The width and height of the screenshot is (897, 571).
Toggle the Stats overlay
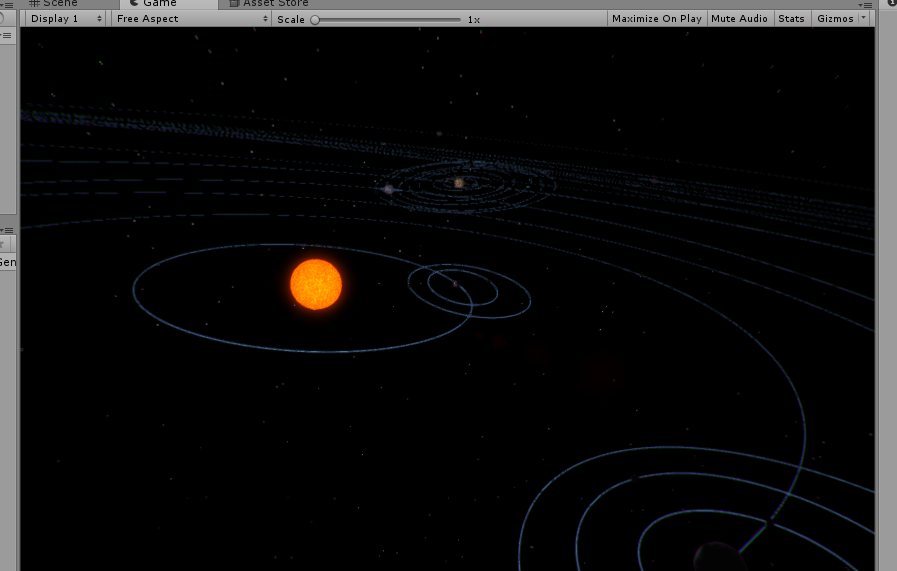pyautogui.click(x=791, y=19)
